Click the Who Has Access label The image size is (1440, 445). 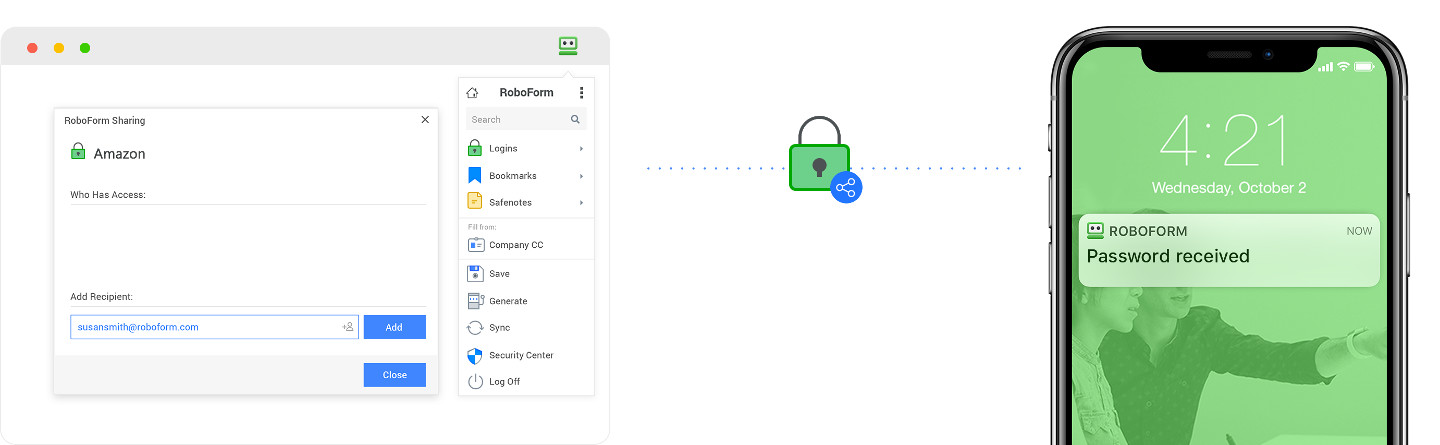click(x=108, y=195)
